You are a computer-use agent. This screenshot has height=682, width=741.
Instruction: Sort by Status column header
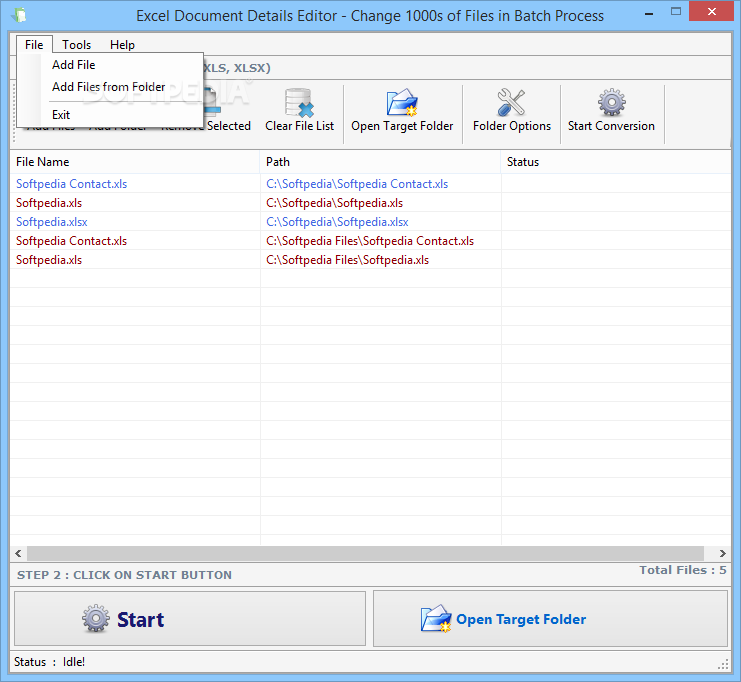(616, 162)
